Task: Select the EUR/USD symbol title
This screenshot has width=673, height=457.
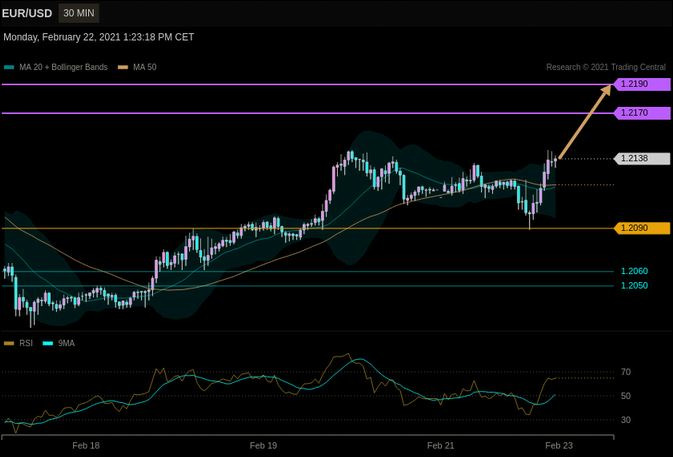Action: [27, 13]
